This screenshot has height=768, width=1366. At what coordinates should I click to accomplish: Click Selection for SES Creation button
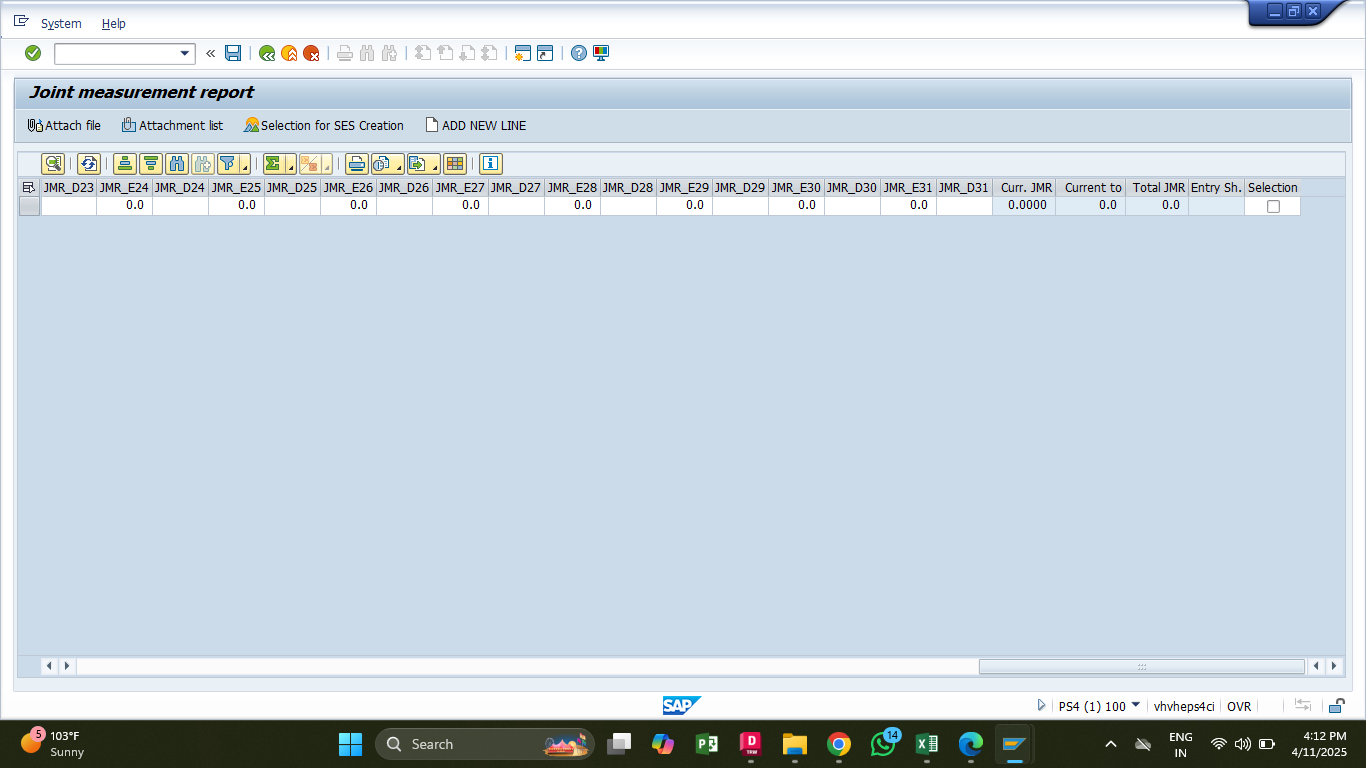323,125
